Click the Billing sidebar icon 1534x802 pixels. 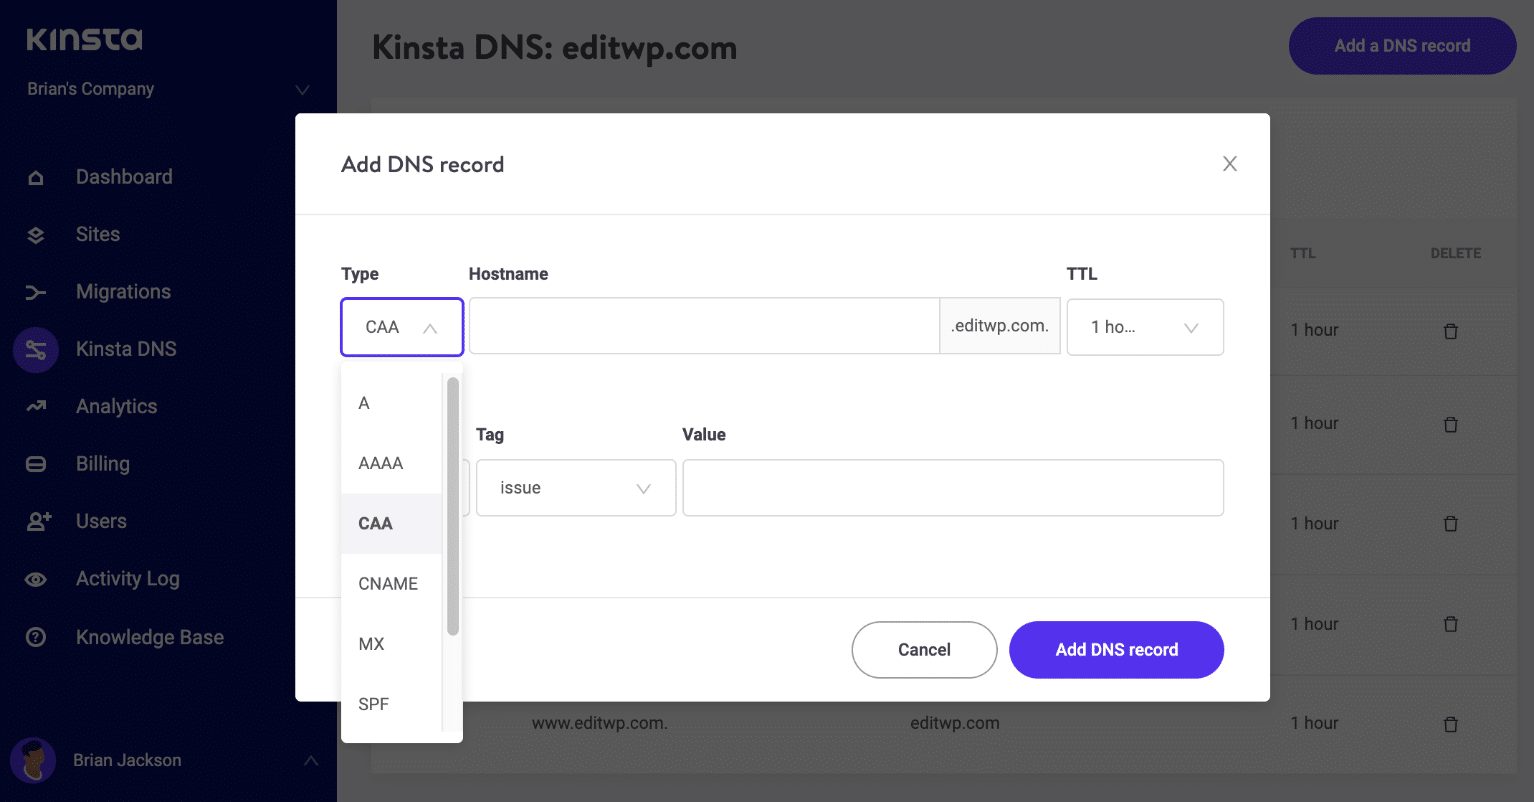pyautogui.click(x=36, y=463)
